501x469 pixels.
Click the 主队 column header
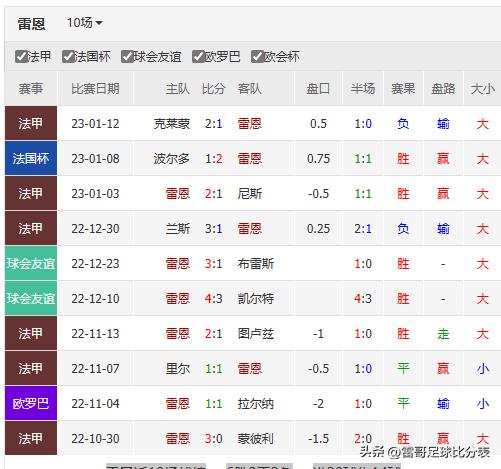178,89
